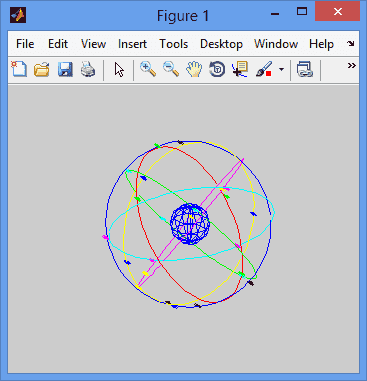
Task: Click the Link Plot toolbar icon
Action: tap(305, 69)
